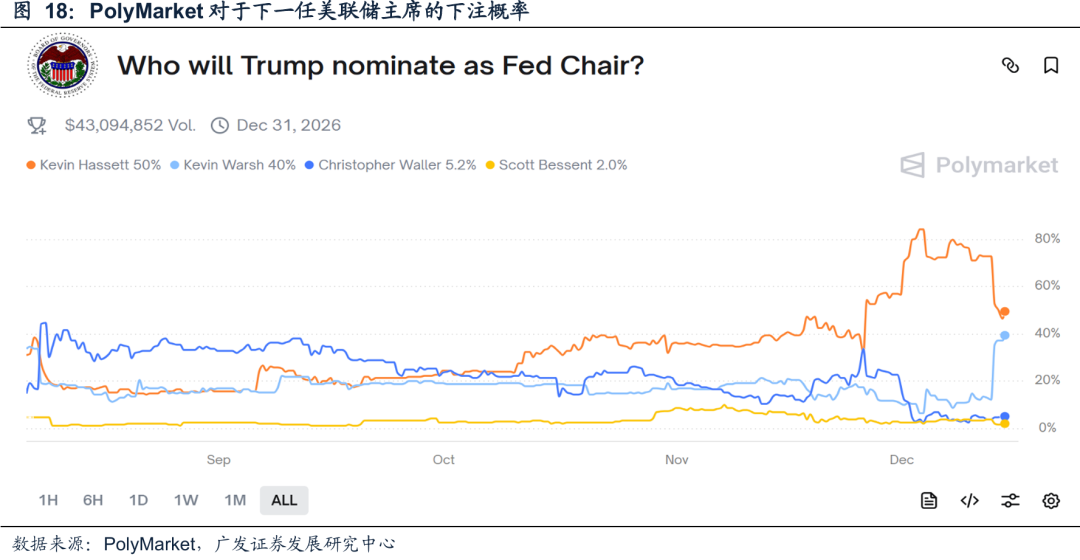Select the ALL time range

pyautogui.click(x=284, y=500)
